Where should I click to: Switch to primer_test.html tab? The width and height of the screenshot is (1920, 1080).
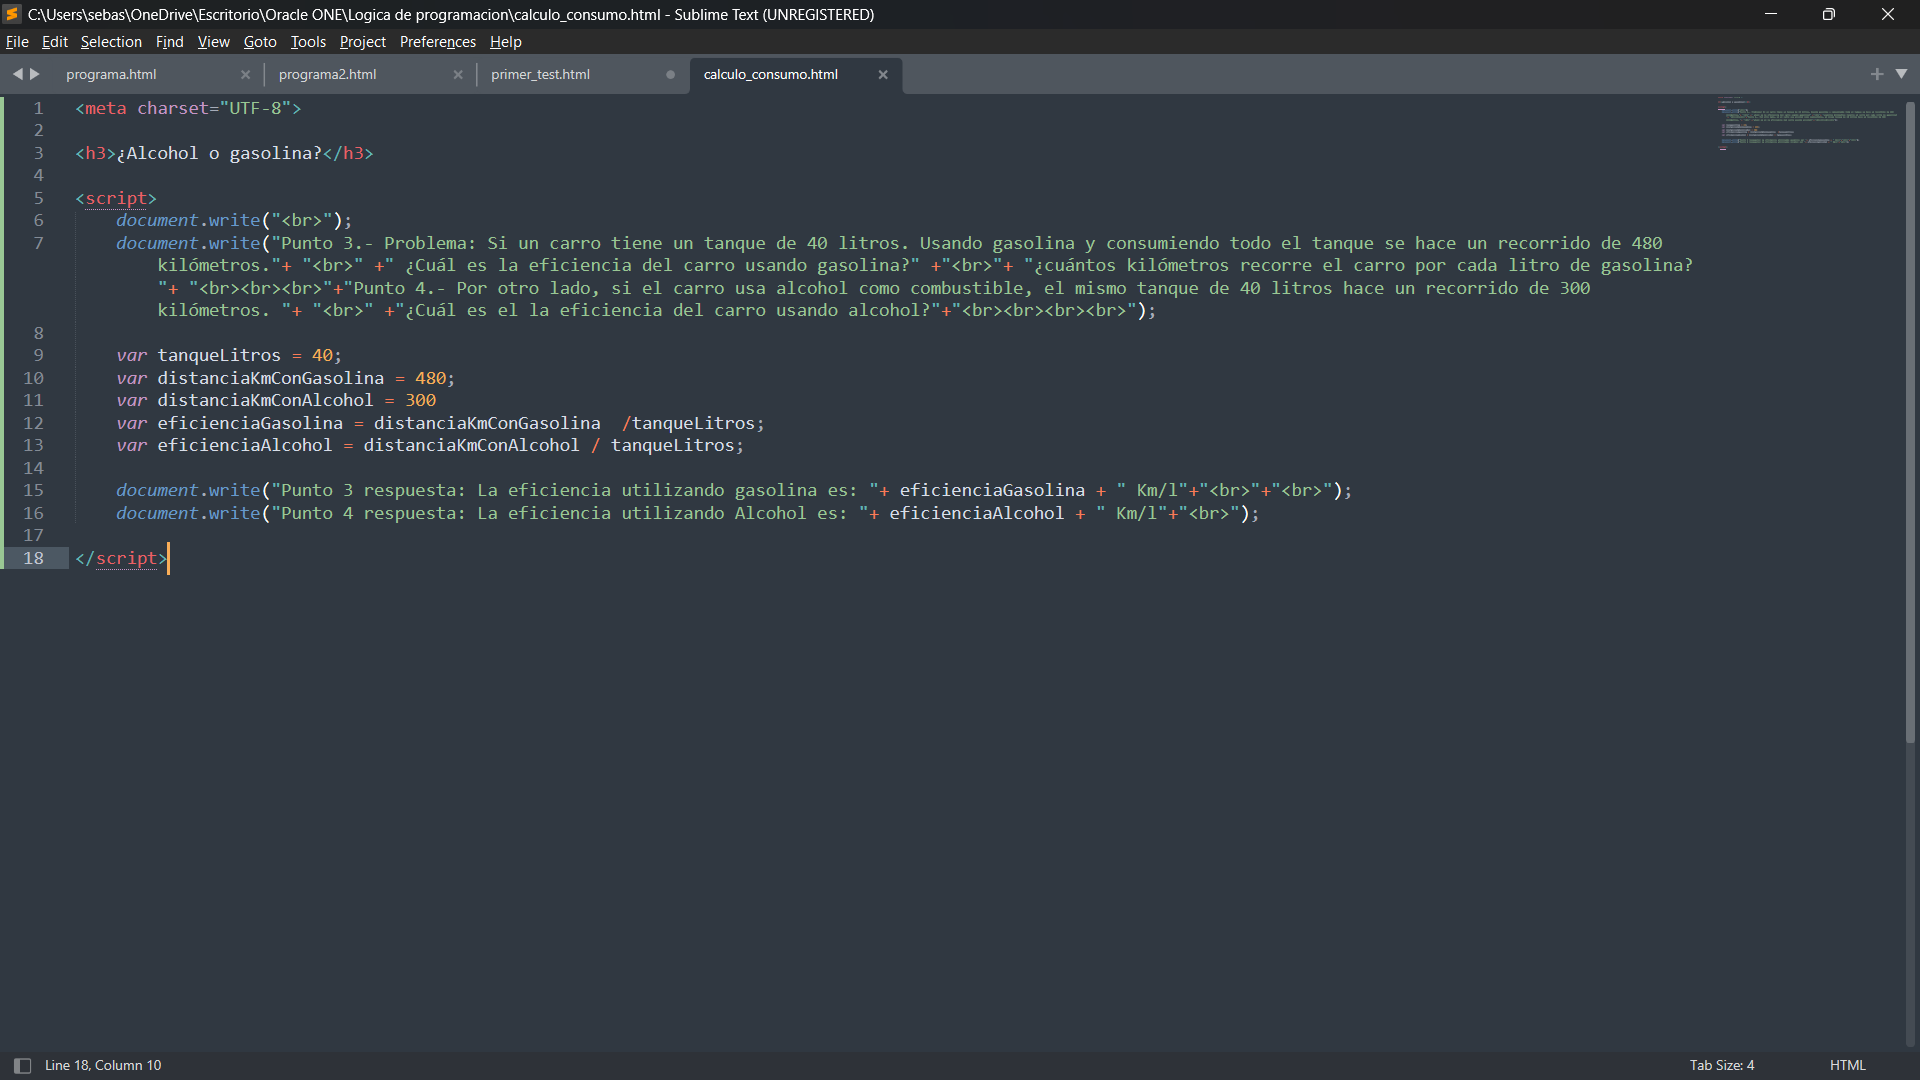[x=540, y=75]
